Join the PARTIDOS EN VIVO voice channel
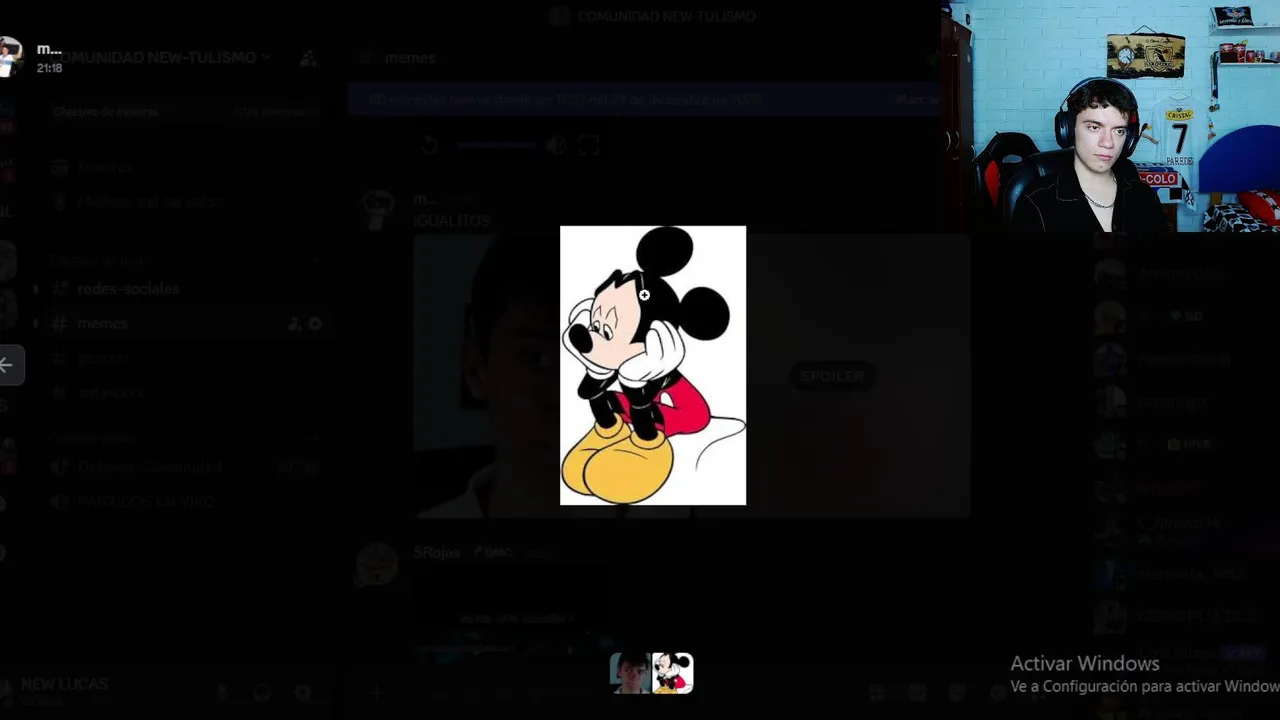Viewport: 1280px width, 720px height. [146, 501]
